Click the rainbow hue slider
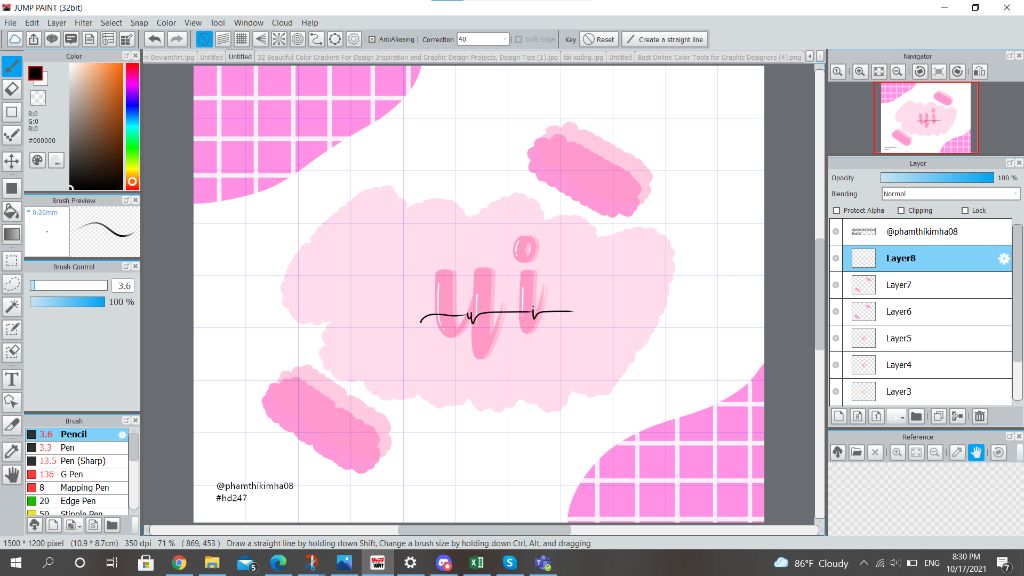 (x=132, y=126)
